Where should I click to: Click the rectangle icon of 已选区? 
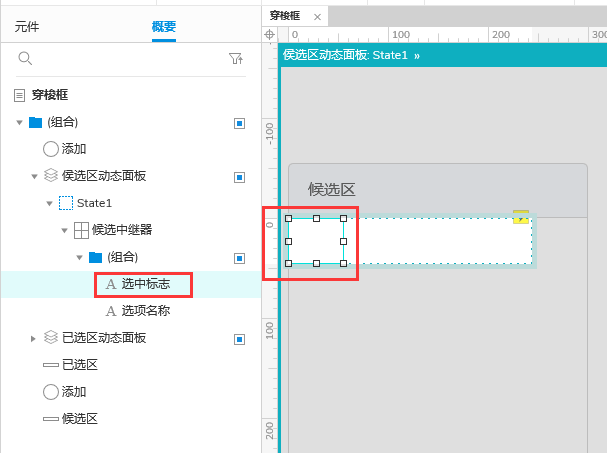(51, 365)
